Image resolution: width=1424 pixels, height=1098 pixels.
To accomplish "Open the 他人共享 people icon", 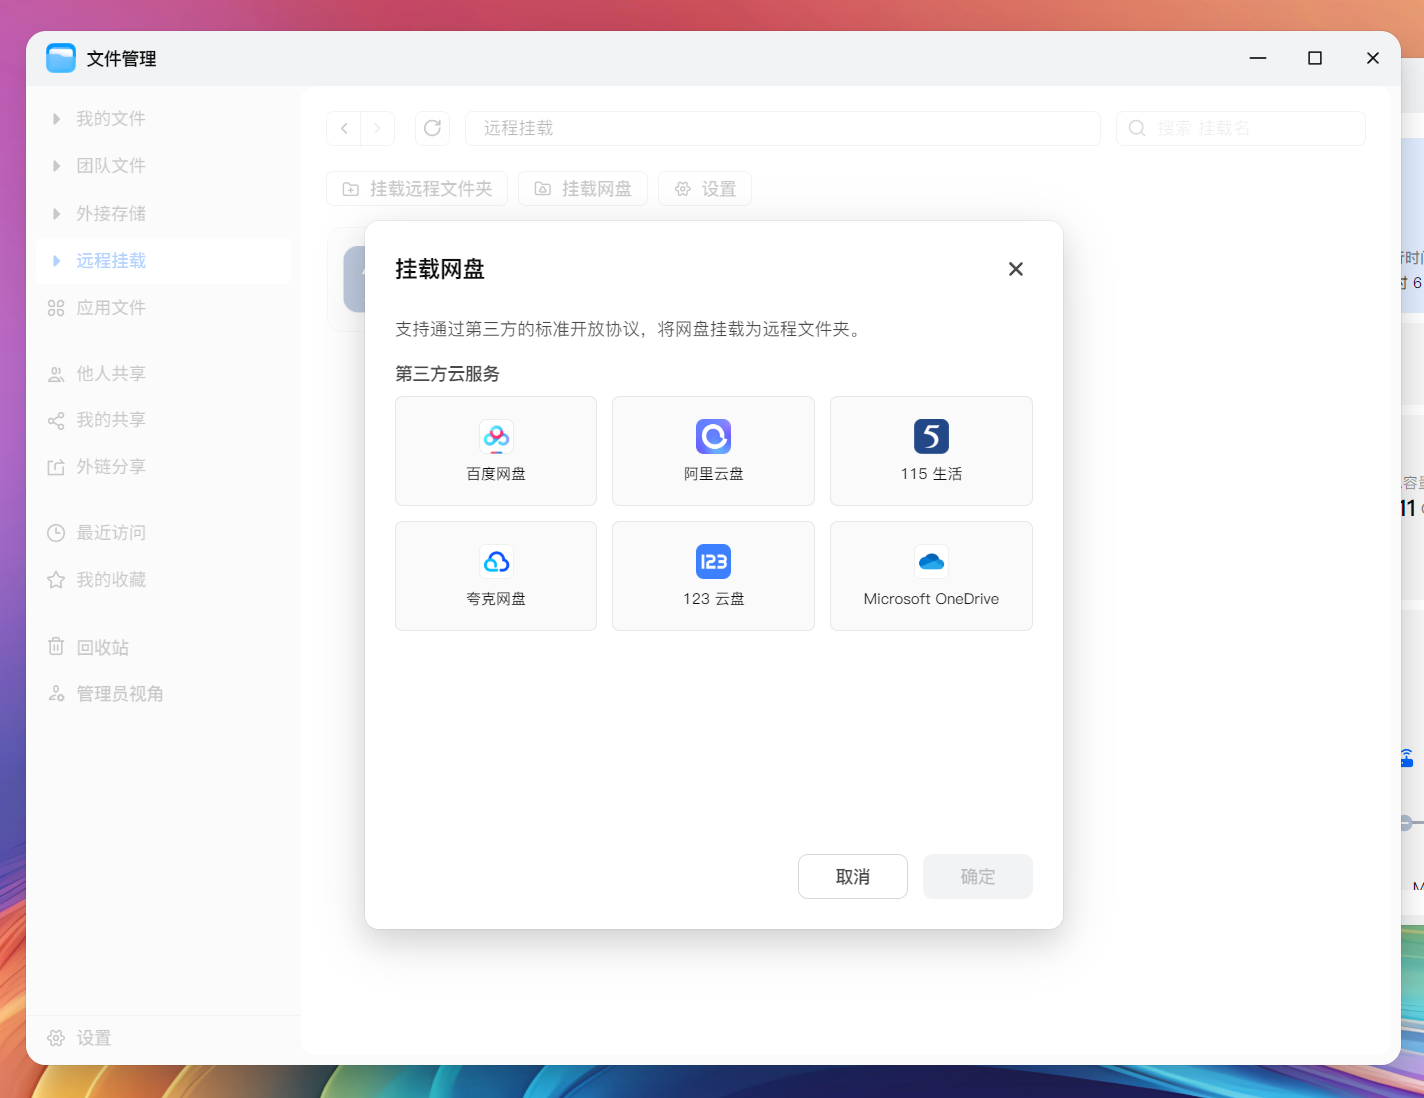I will coord(56,374).
